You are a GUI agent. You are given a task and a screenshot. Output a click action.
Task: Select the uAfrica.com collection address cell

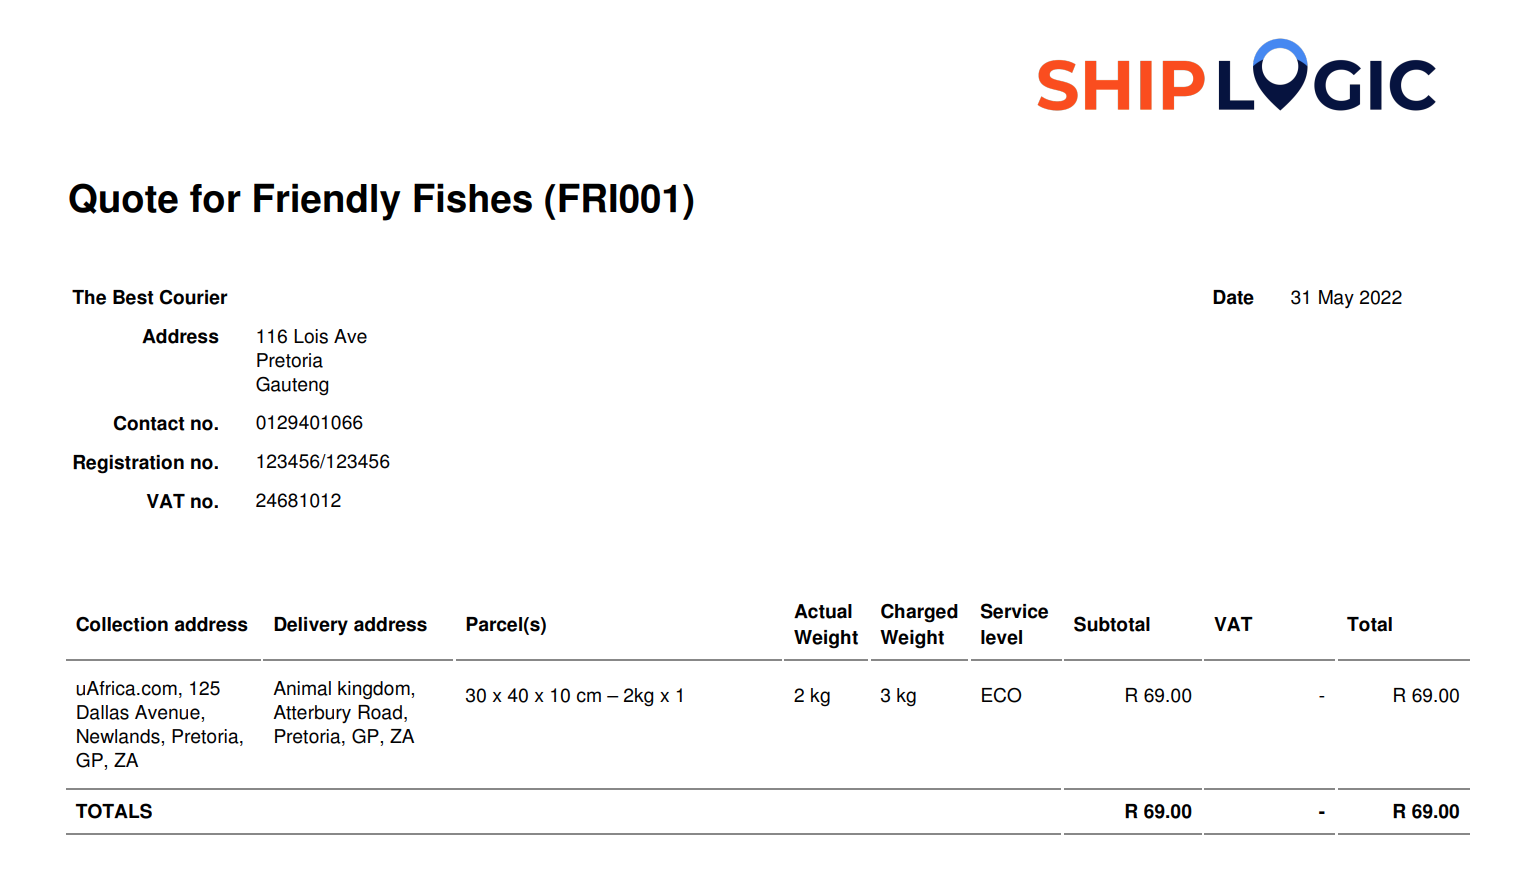click(160, 724)
